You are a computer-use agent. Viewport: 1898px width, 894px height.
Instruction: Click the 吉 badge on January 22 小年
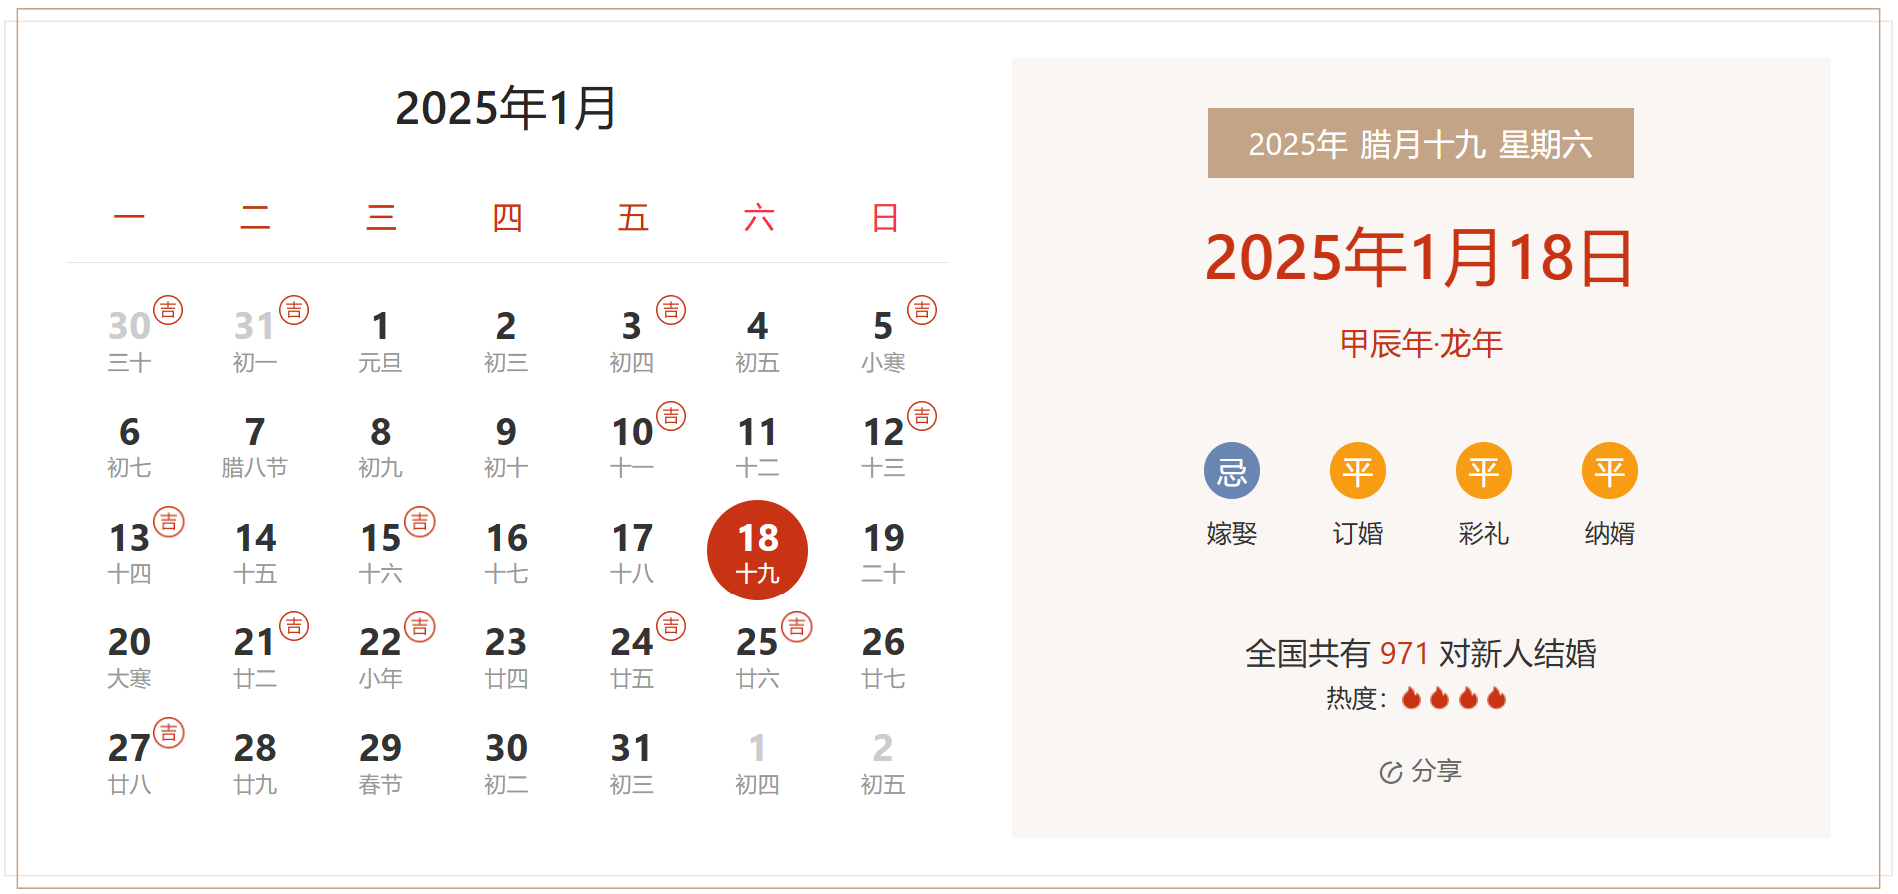(420, 627)
